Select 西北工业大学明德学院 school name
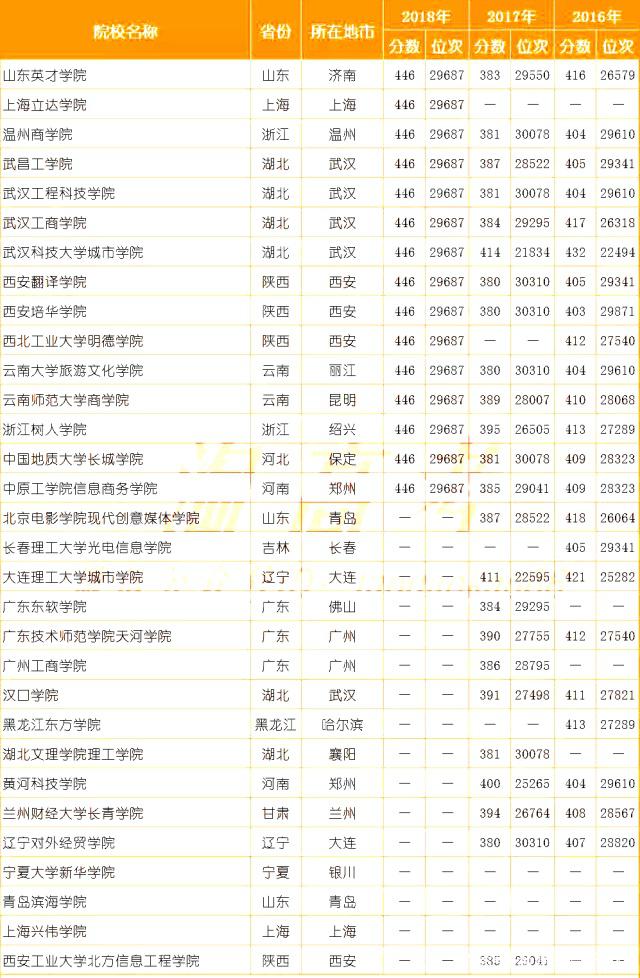This screenshot has height=978, width=640. (x=73, y=341)
